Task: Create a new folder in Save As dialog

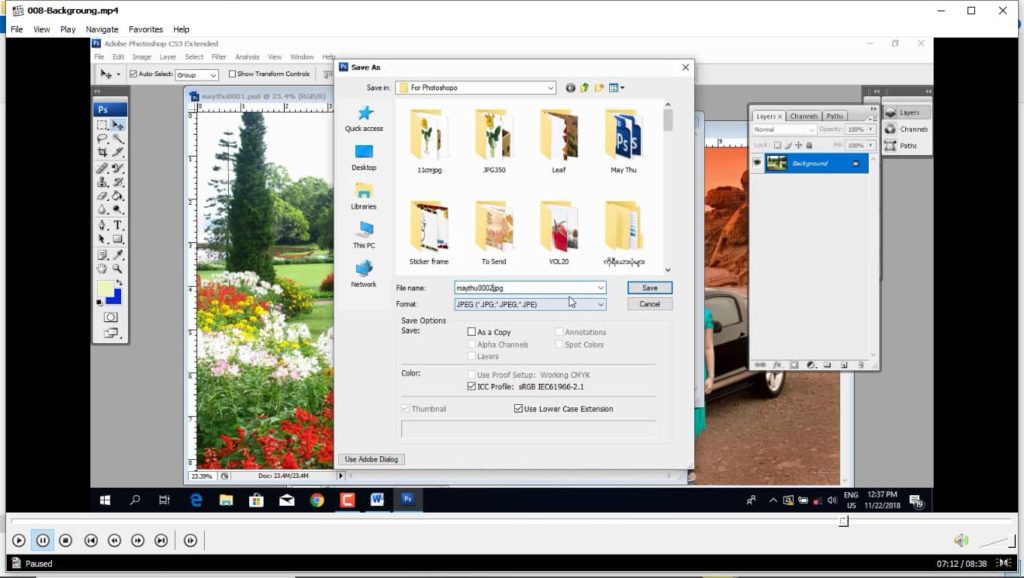Action: [x=599, y=88]
